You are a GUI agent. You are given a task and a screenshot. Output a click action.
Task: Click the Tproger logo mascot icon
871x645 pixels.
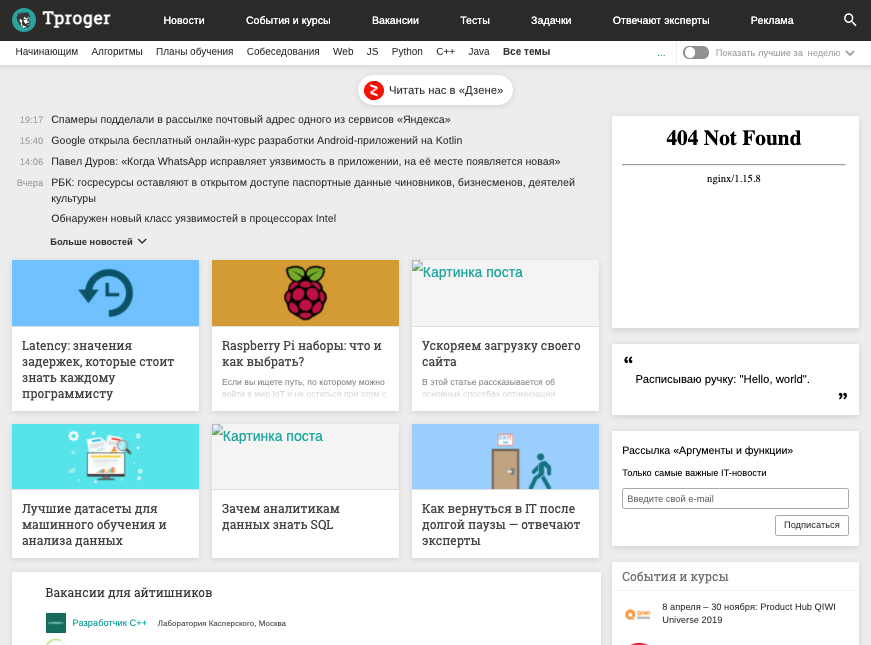24,20
